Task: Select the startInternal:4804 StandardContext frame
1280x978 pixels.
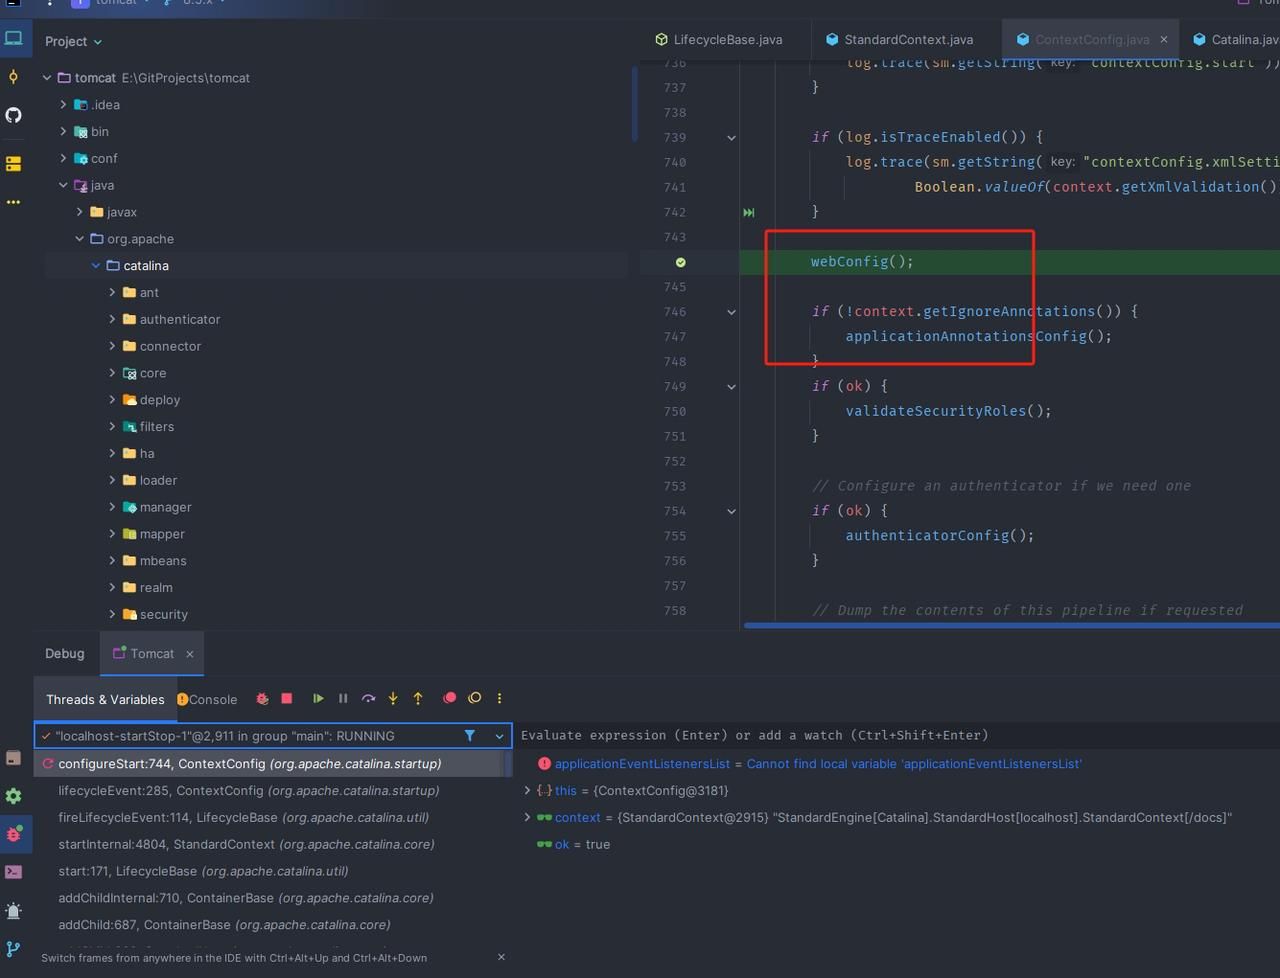Action: [246, 844]
